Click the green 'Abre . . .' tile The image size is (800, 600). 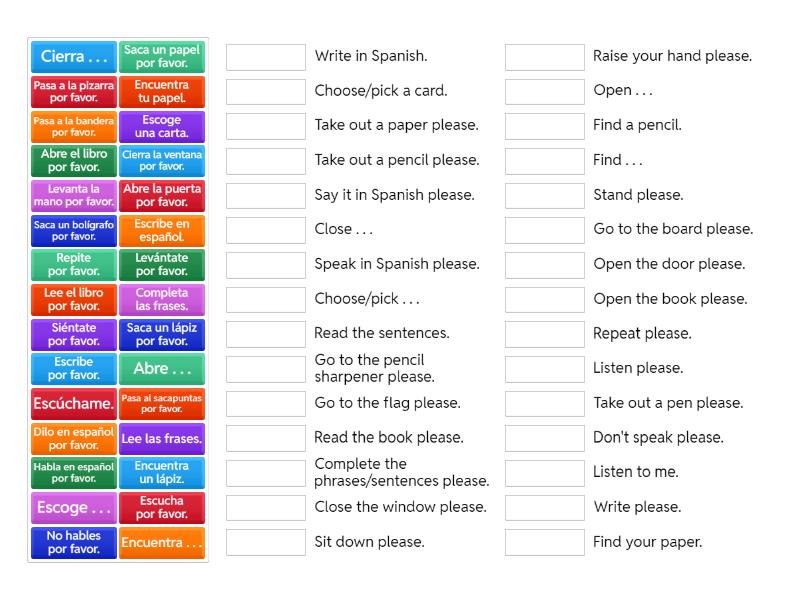point(161,369)
